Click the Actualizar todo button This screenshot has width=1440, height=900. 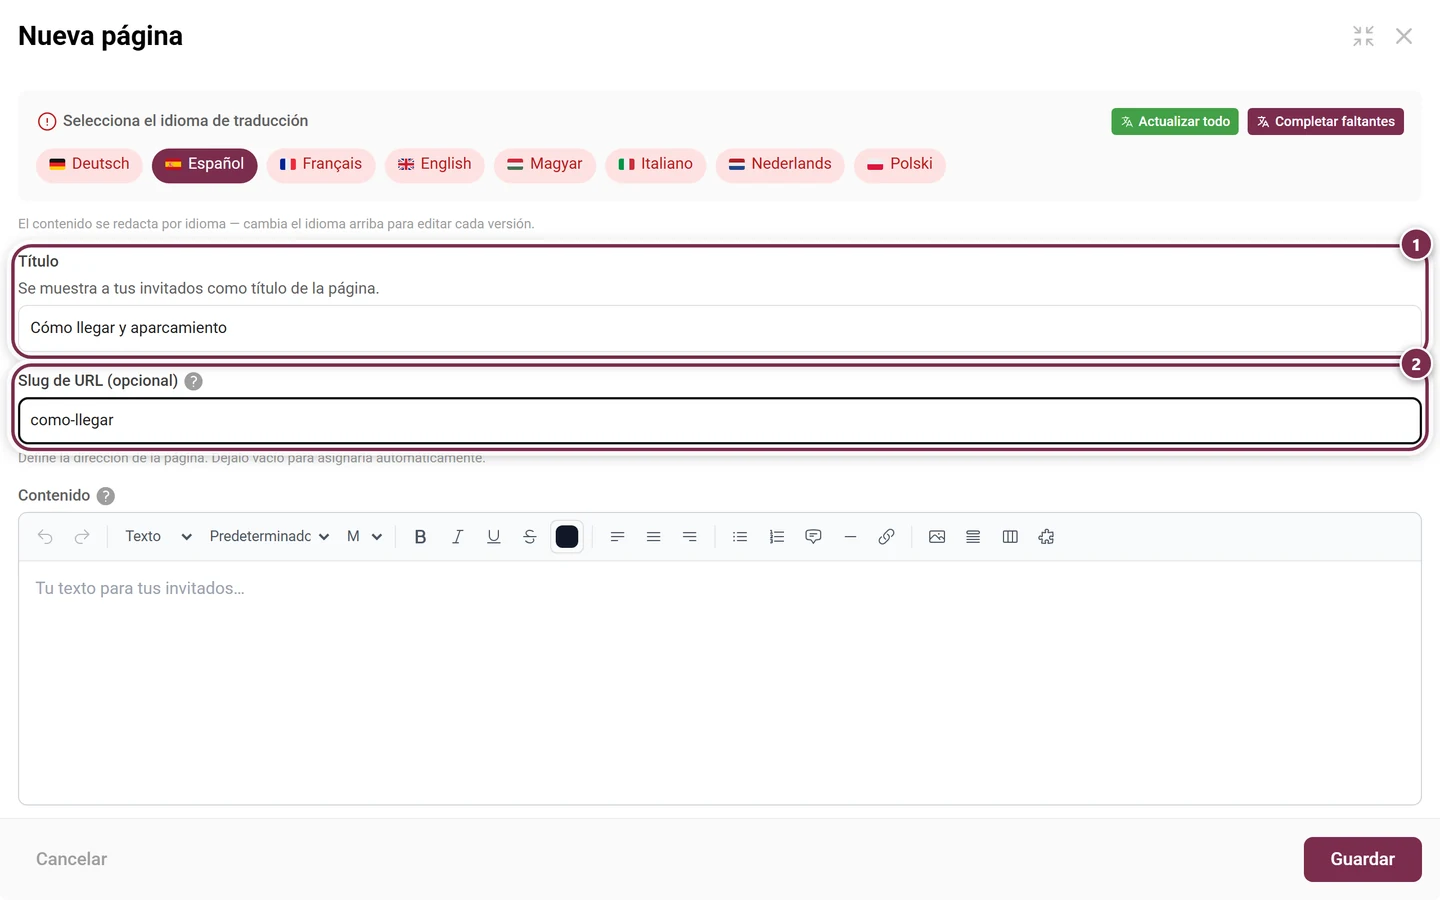tap(1175, 121)
